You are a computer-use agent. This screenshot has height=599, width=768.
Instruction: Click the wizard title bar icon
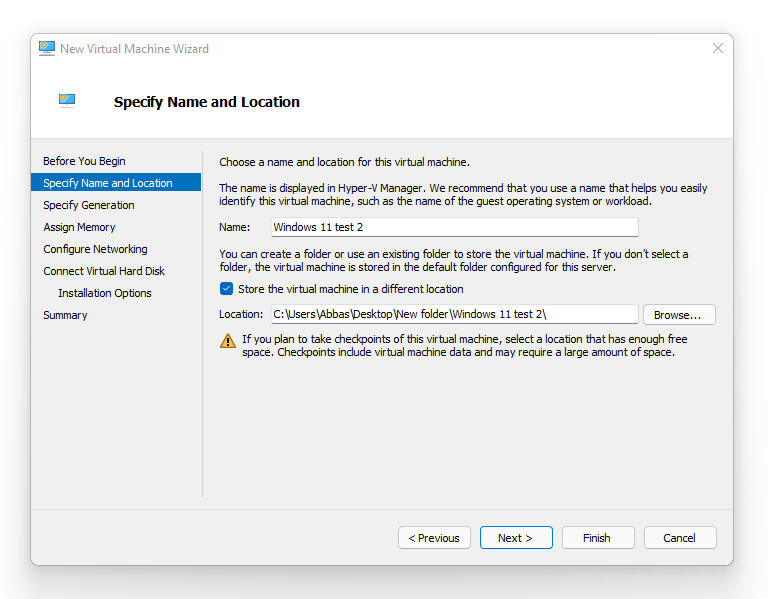[x=47, y=48]
